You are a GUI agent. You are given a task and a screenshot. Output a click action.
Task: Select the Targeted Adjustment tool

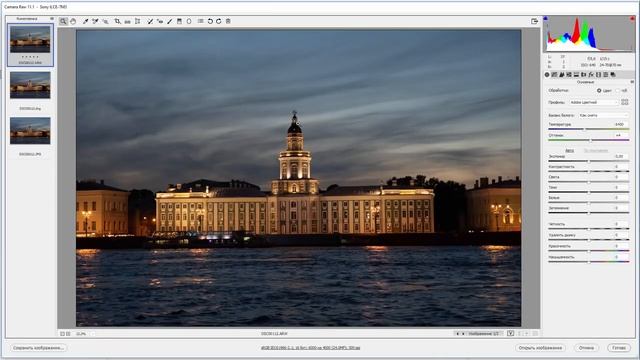105,21
